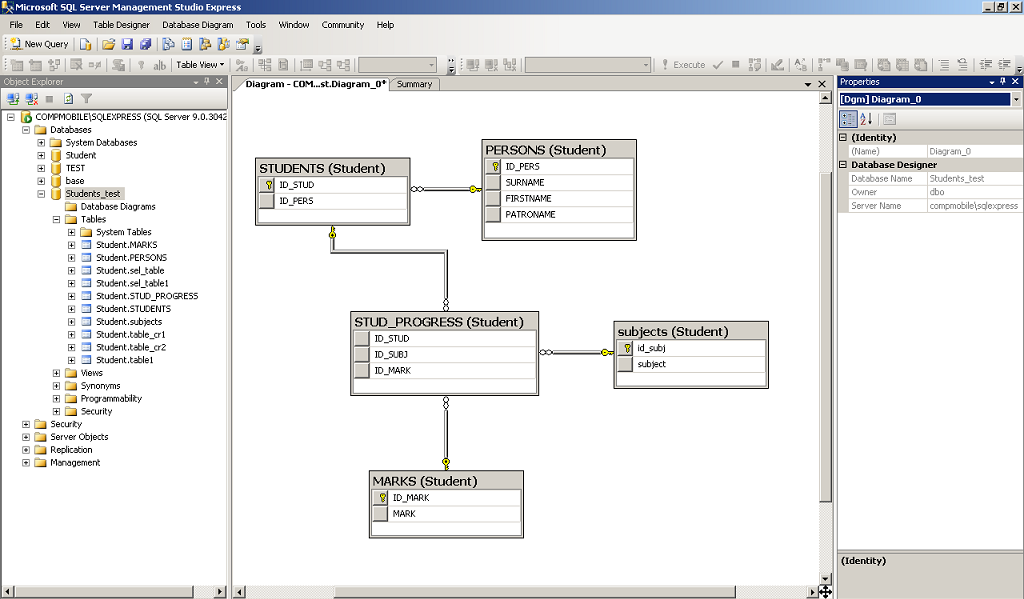Click the Filter funnel icon in Object Explorer
This screenshot has width=1024, height=599.
click(86, 99)
